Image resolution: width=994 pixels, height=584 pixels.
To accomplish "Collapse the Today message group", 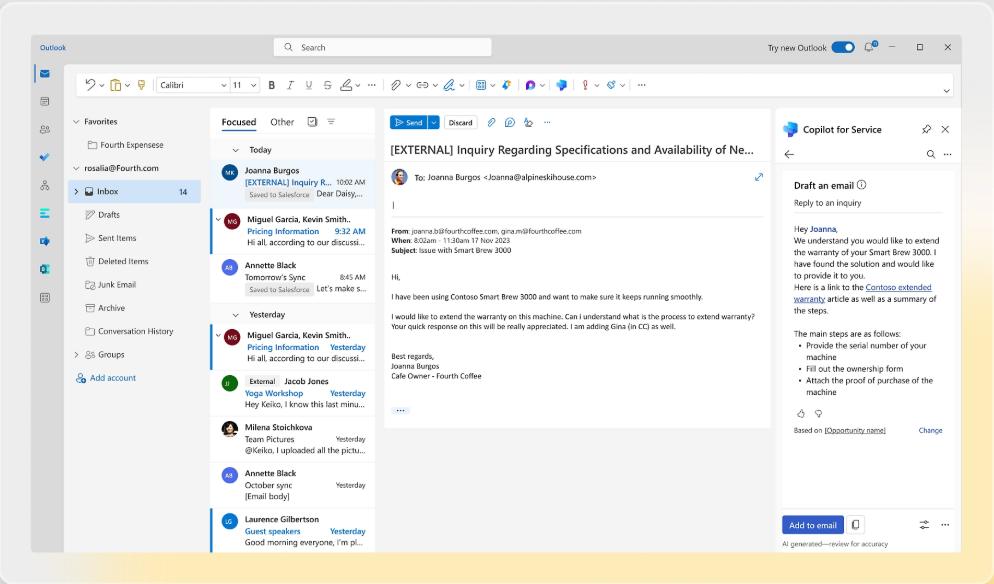I will pyautogui.click(x=236, y=150).
